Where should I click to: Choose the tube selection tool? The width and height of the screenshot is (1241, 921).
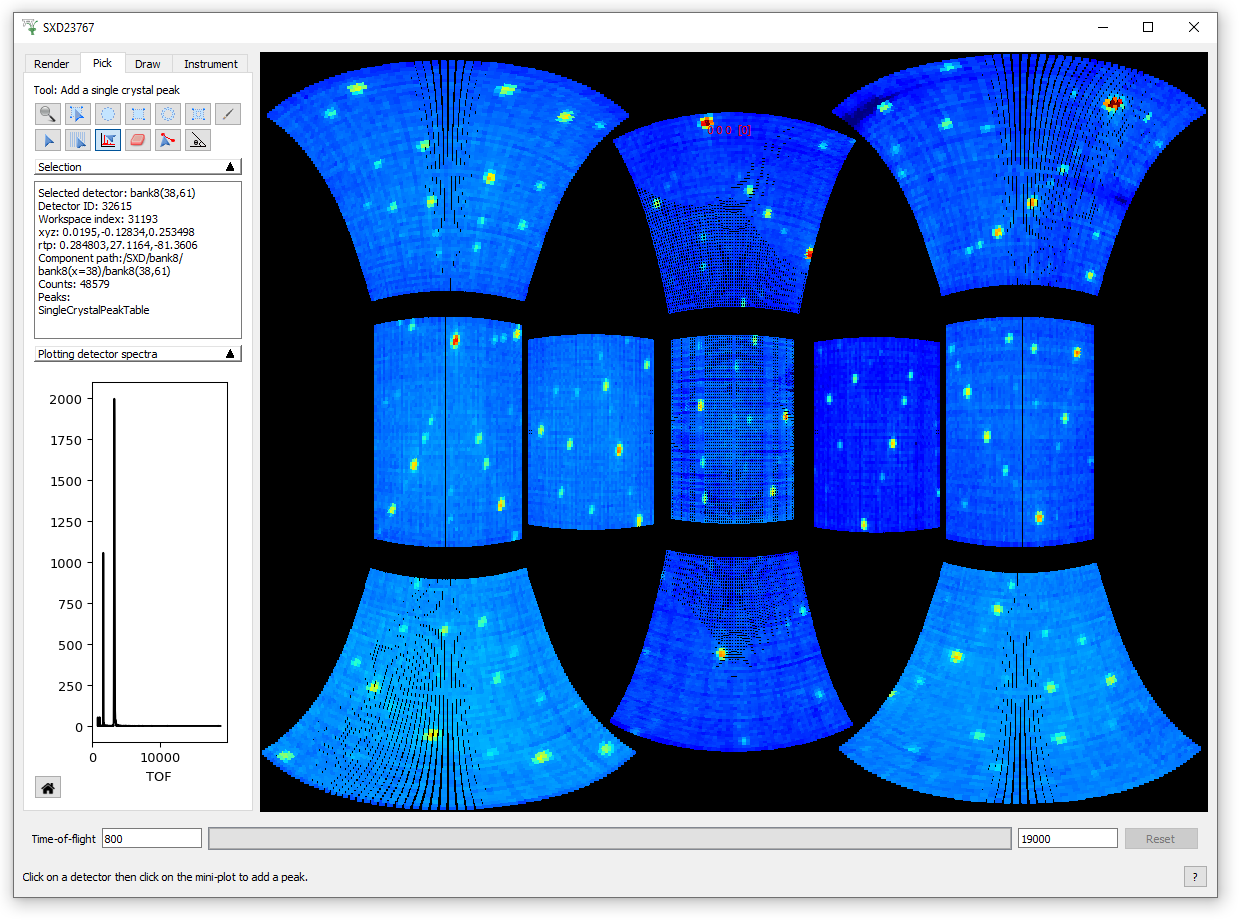(x=78, y=140)
